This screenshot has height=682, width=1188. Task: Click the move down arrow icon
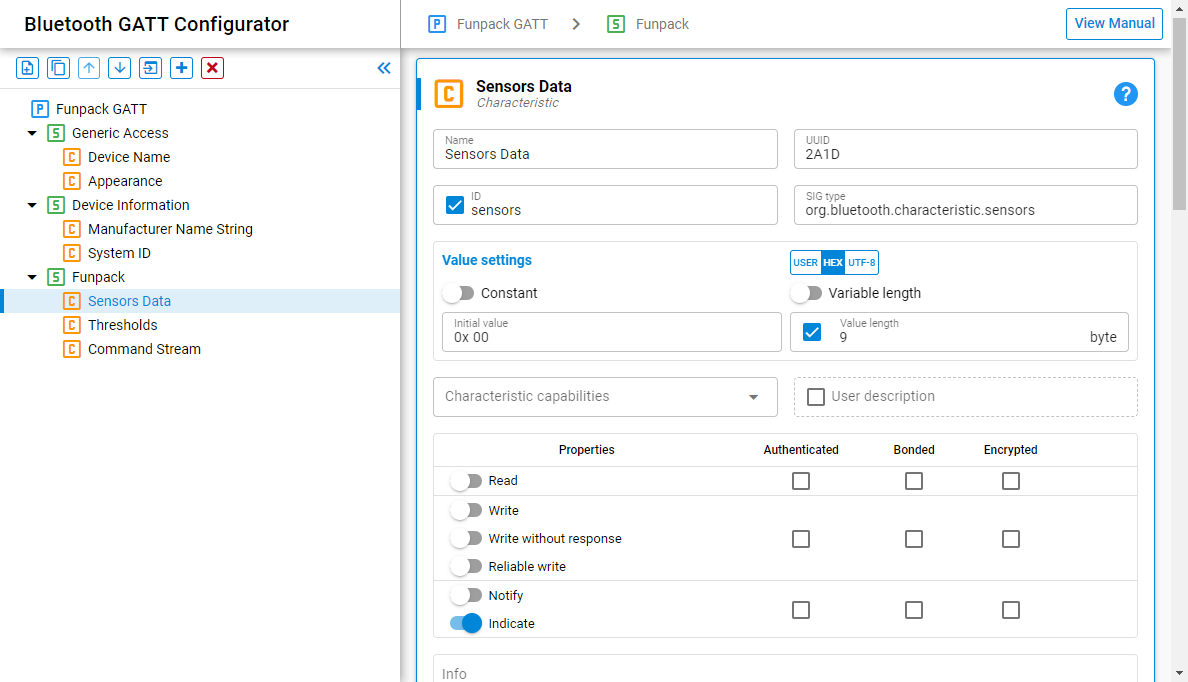click(x=120, y=68)
